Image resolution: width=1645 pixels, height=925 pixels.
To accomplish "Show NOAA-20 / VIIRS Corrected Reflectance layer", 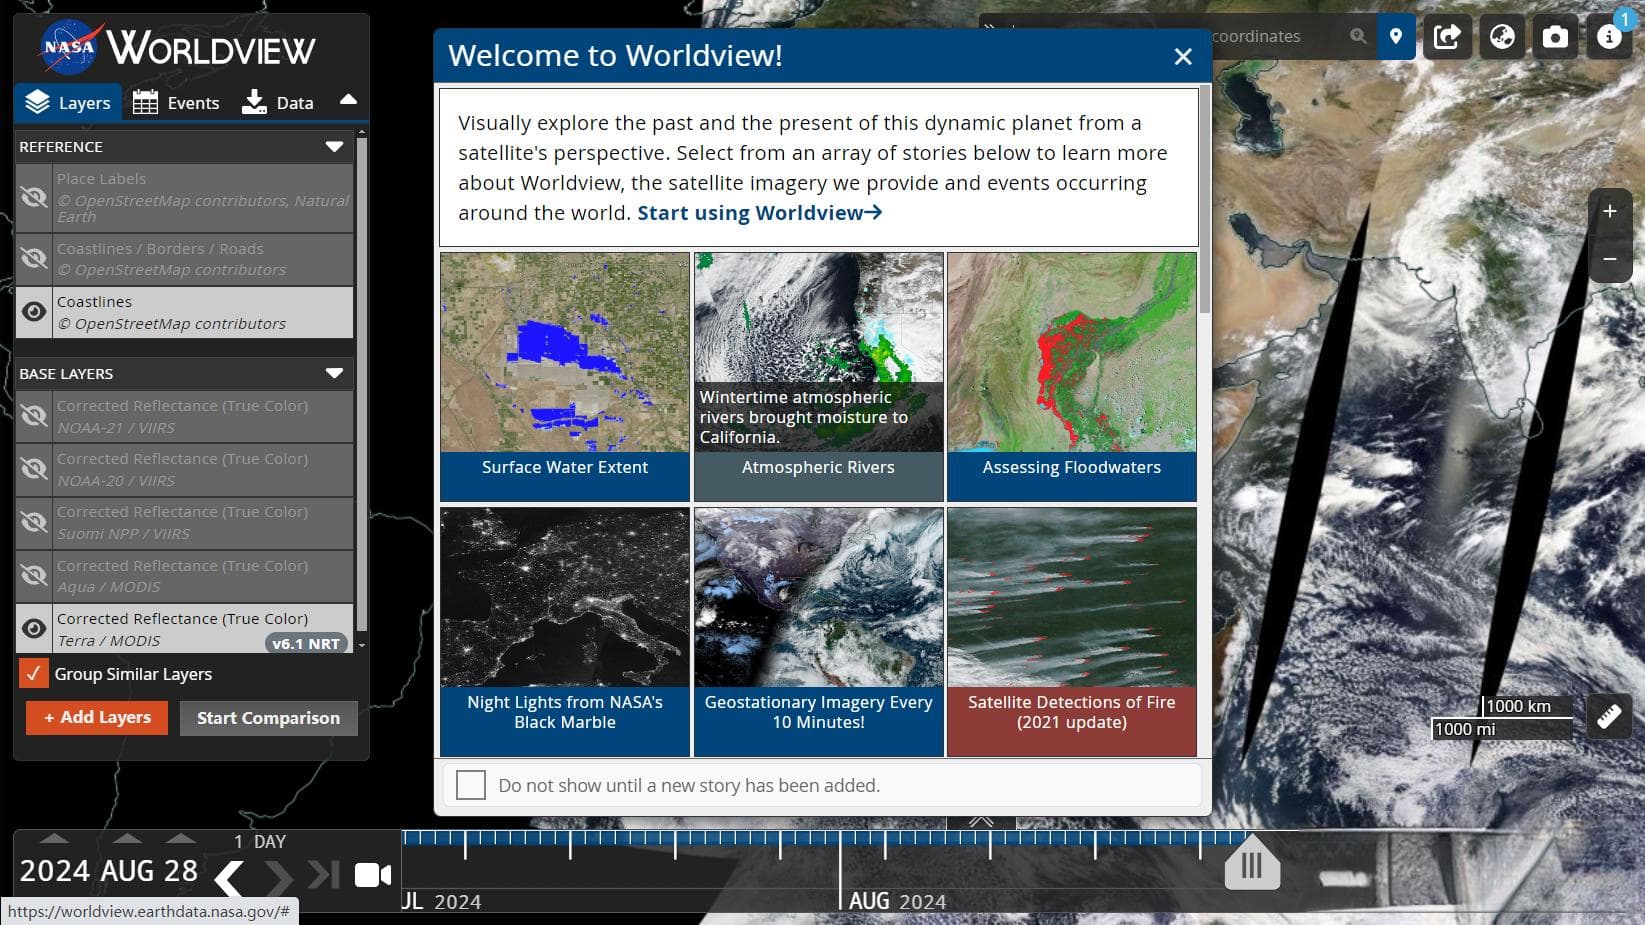I will coord(34,469).
